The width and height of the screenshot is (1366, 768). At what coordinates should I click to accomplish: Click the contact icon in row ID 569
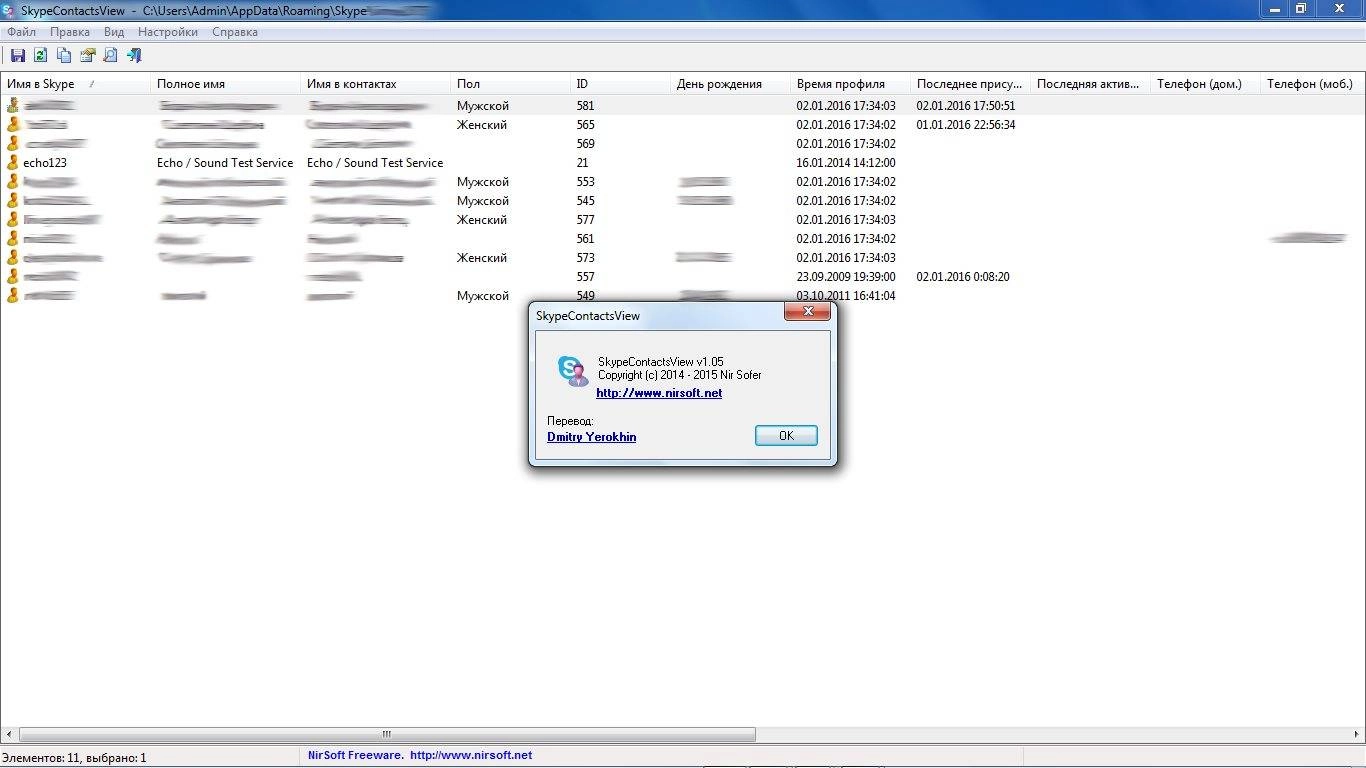click(x=13, y=143)
